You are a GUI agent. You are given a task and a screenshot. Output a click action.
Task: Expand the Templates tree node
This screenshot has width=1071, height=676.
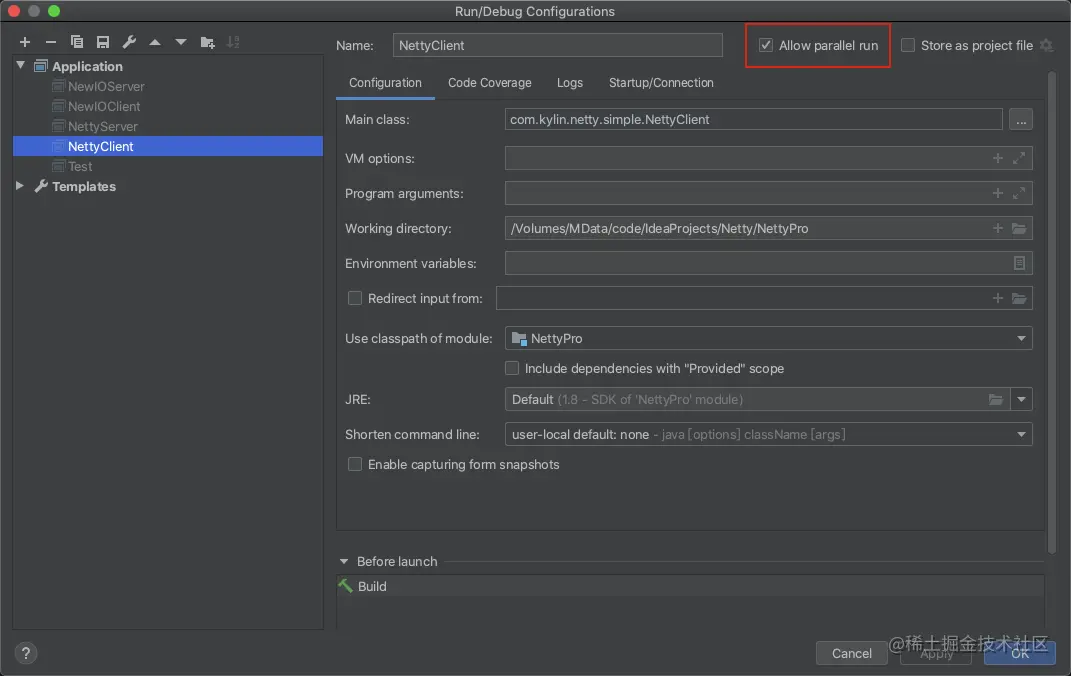(x=20, y=186)
